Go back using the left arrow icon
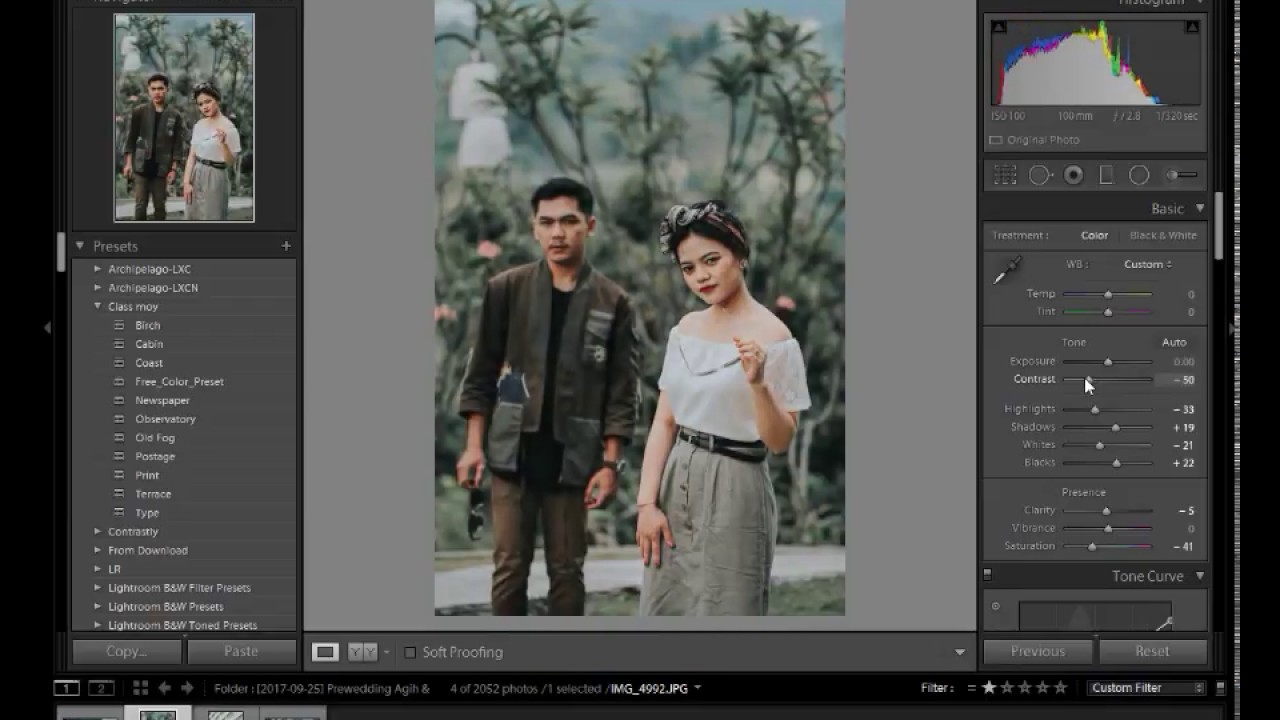Screen dimensions: 1280x720 (165, 688)
